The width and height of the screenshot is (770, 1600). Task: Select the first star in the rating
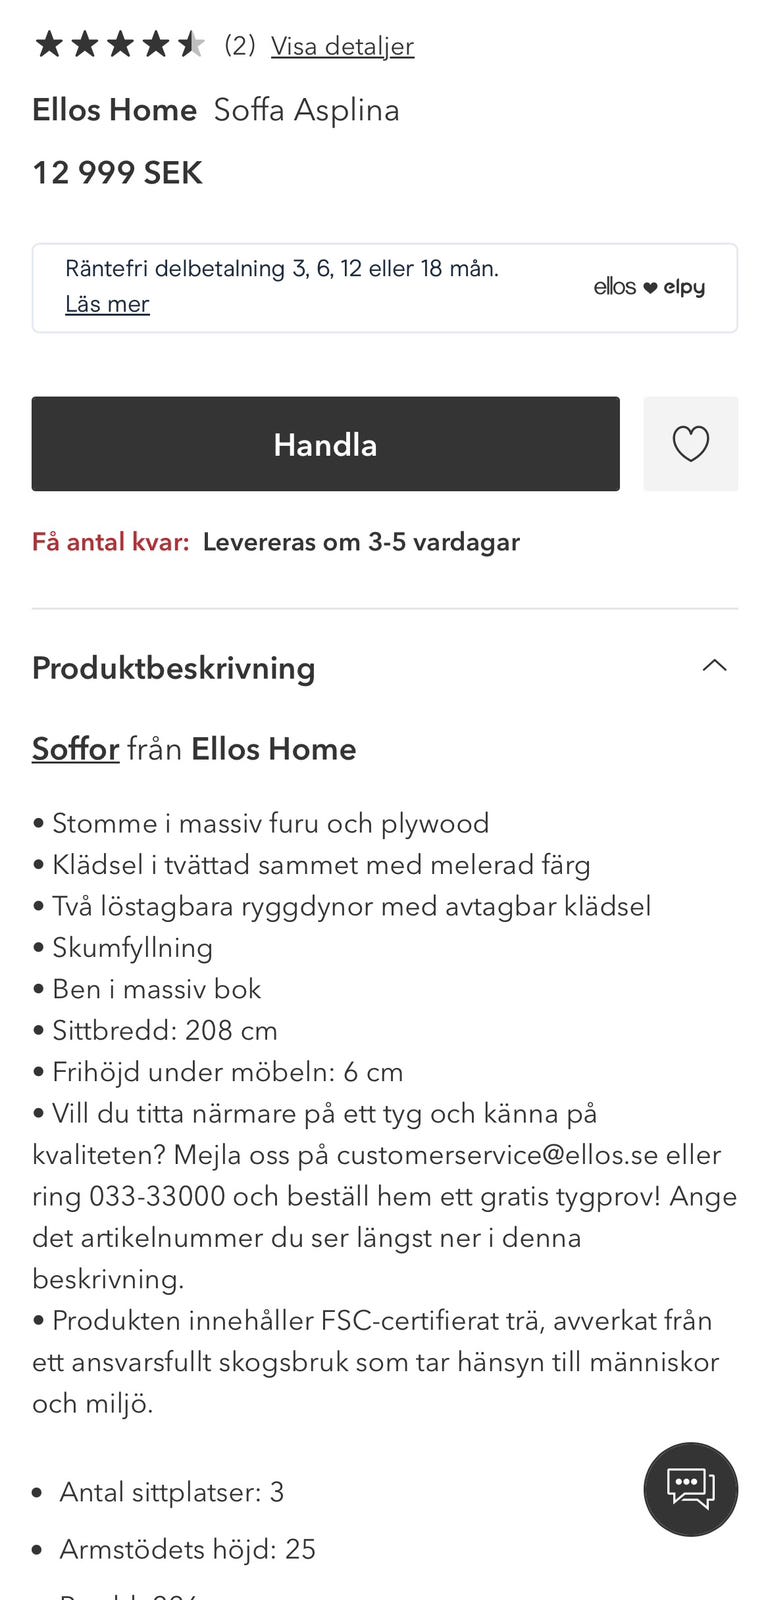click(x=48, y=43)
